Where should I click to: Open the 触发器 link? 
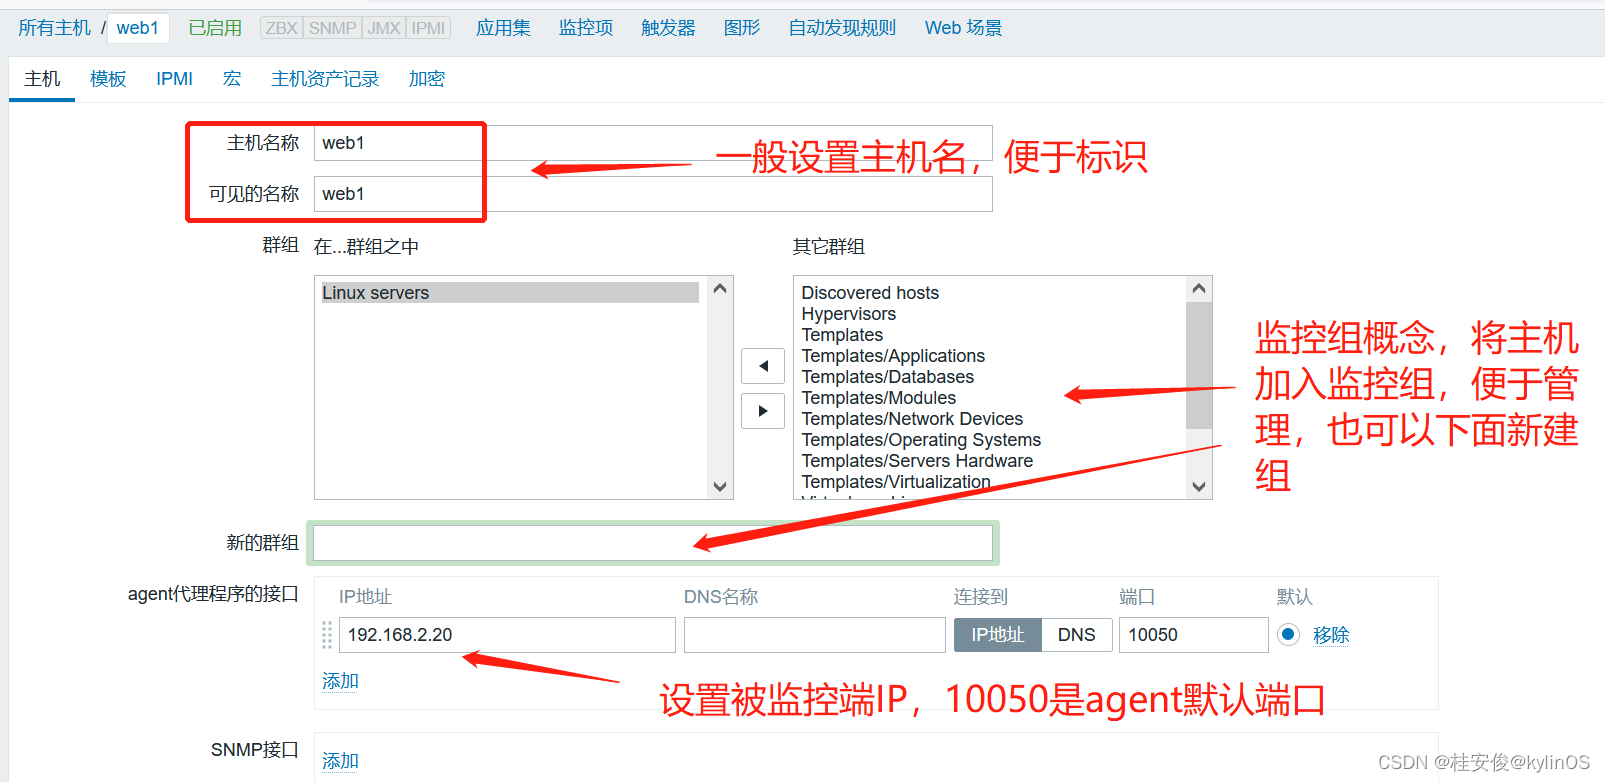pyautogui.click(x=668, y=28)
